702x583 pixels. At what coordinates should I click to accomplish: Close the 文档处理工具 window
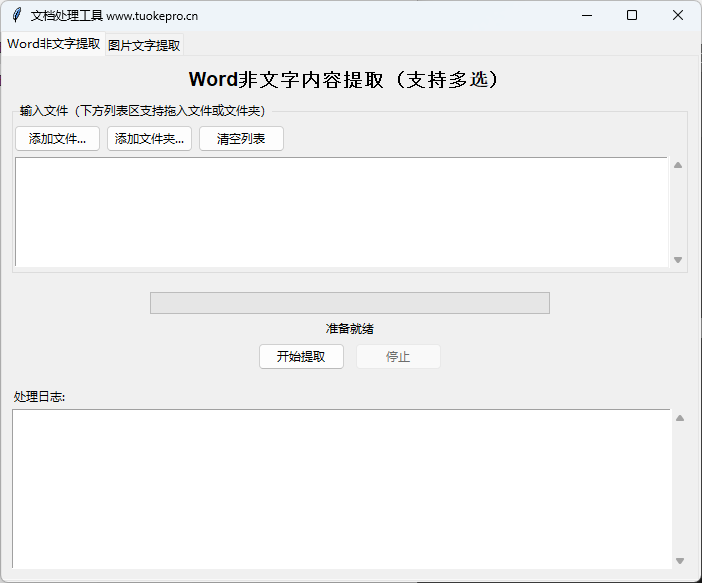[678, 15]
